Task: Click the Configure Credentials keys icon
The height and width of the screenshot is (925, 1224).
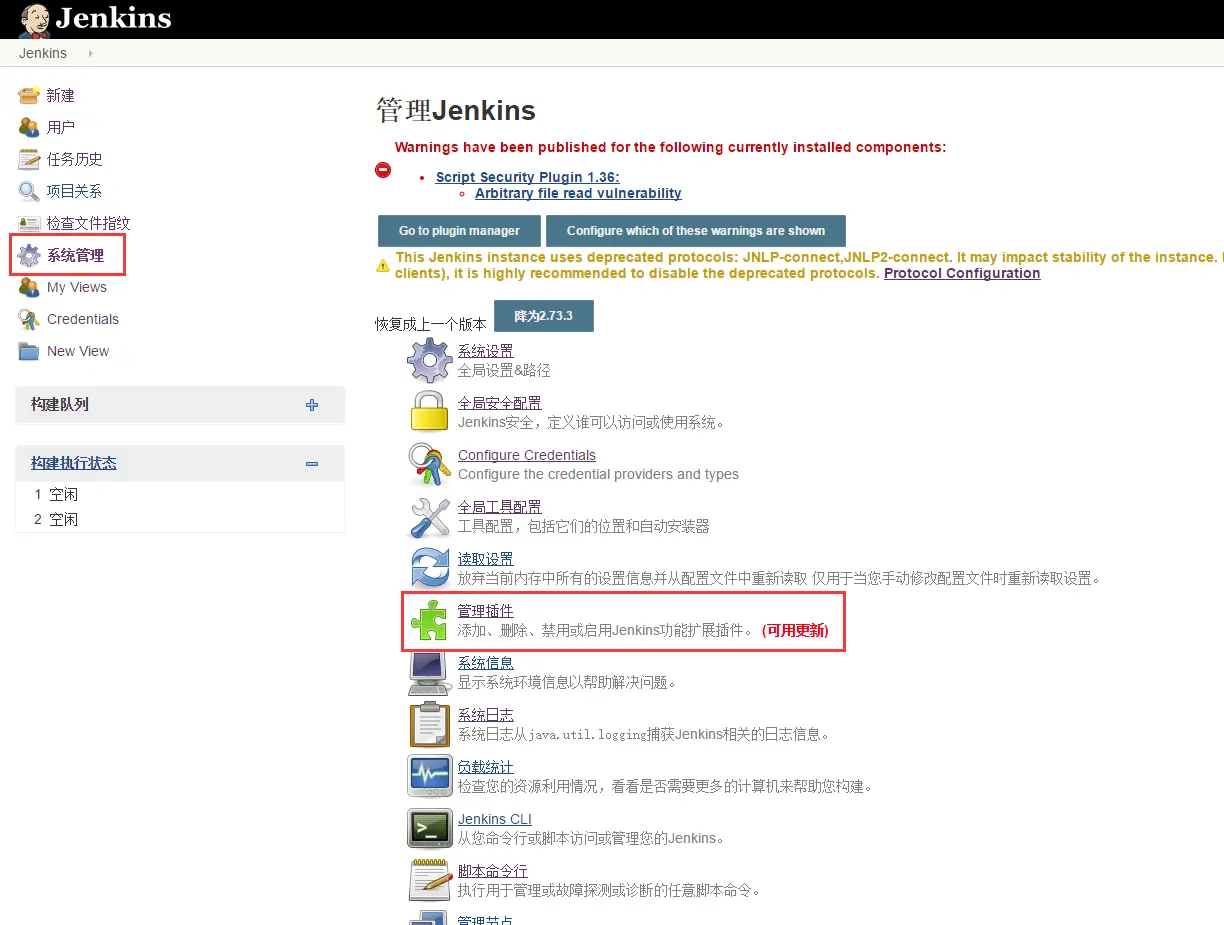Action: pos(430,464)
